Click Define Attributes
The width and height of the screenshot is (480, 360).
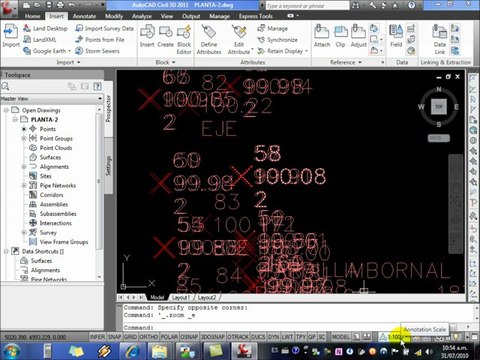point(209,39)
